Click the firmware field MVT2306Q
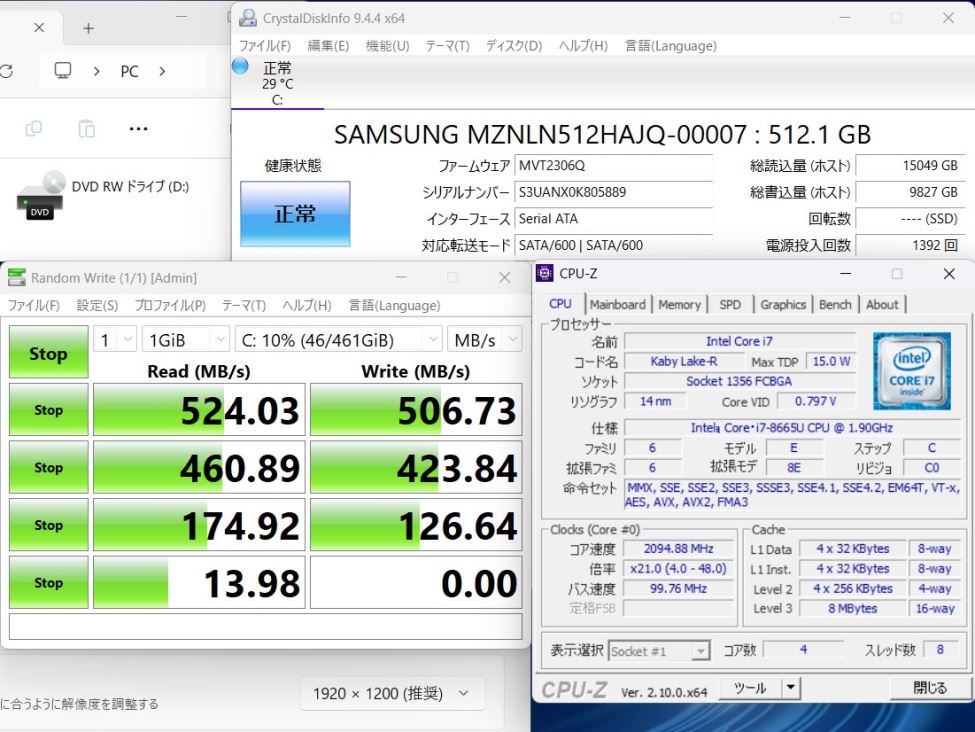The image size is (975, 732). 614,165
